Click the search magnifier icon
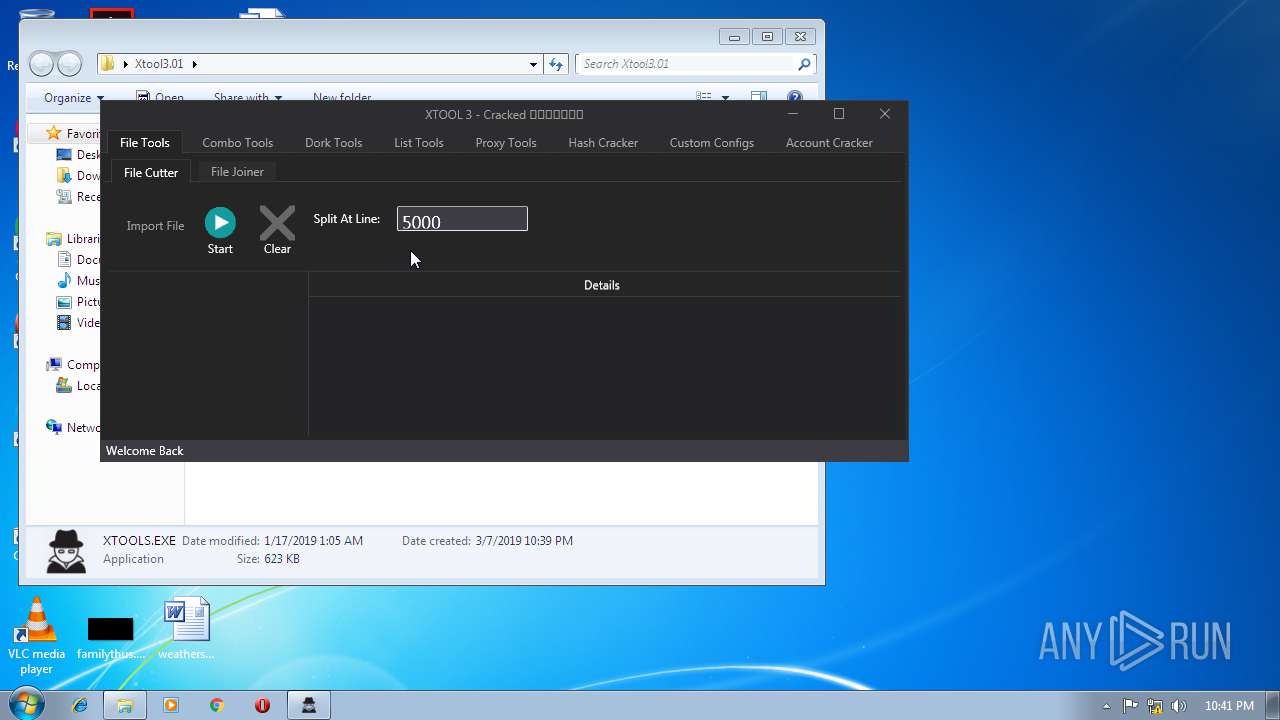Viewport: 1280px width, 720px height. click(x=804, y=64)
